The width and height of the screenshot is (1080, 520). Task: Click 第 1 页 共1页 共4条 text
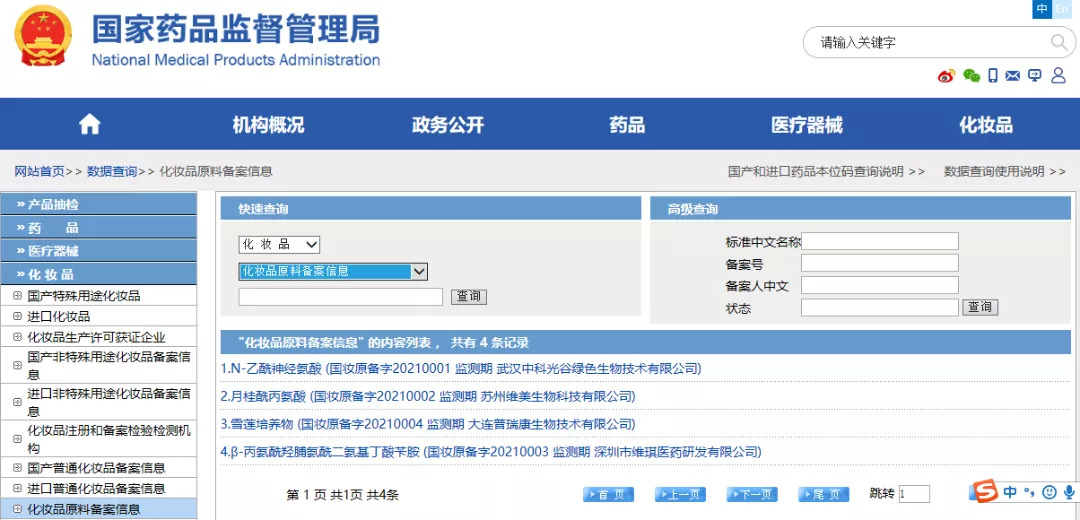click(x=342, y=495)
